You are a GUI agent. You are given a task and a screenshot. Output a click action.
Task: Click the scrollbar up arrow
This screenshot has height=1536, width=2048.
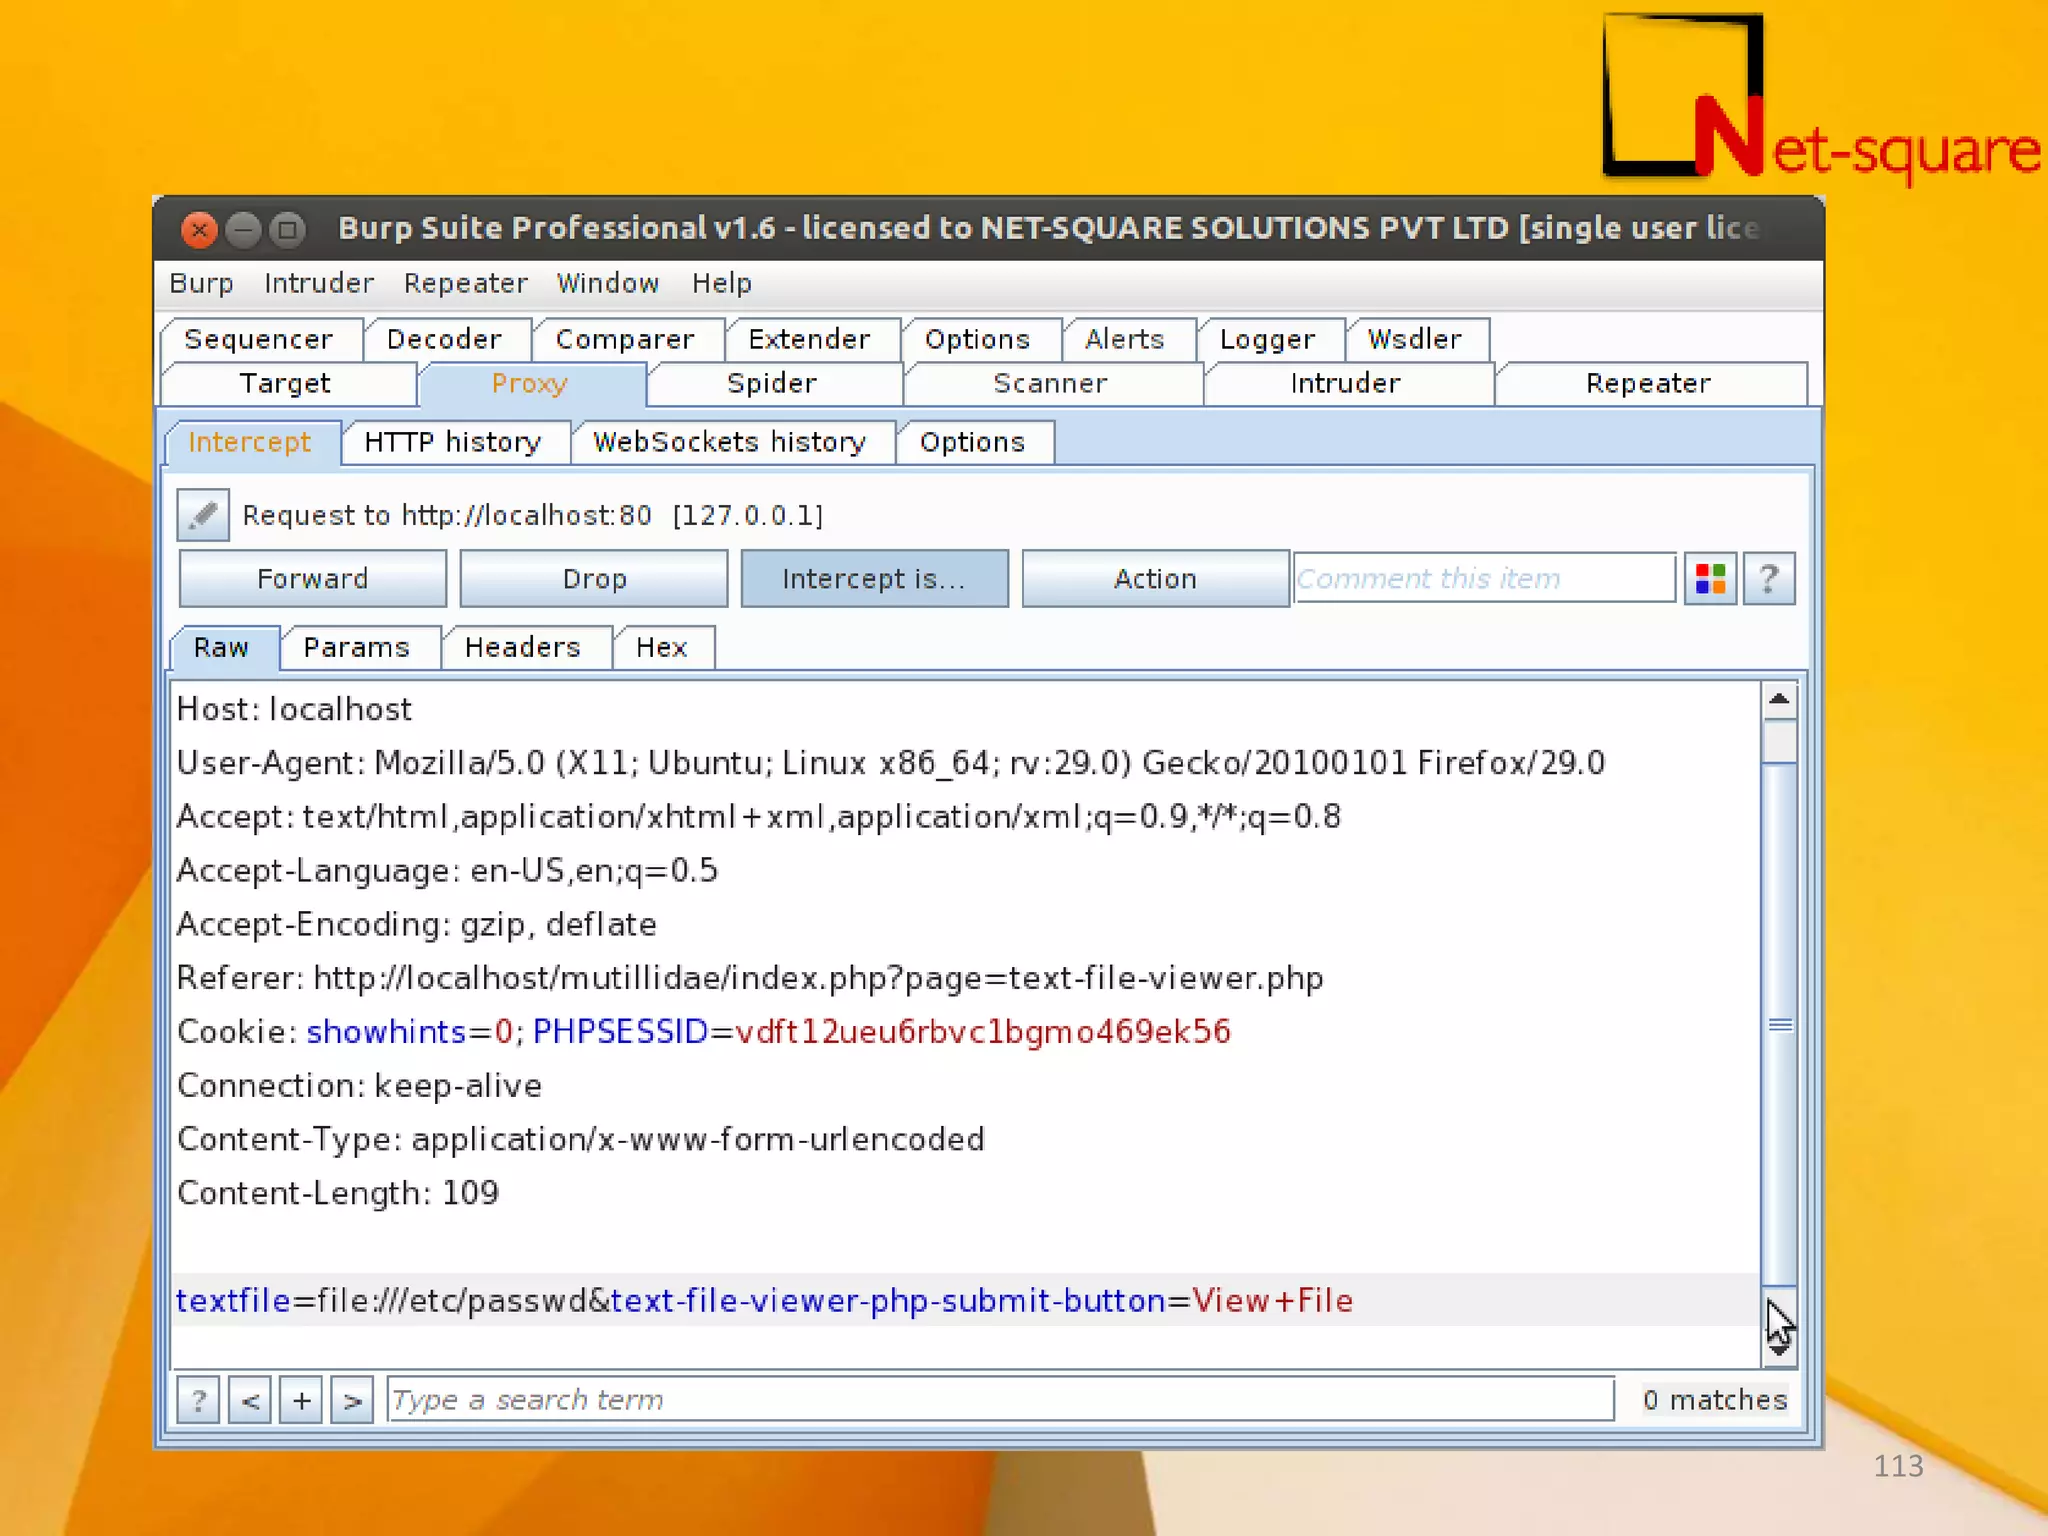1778,700
